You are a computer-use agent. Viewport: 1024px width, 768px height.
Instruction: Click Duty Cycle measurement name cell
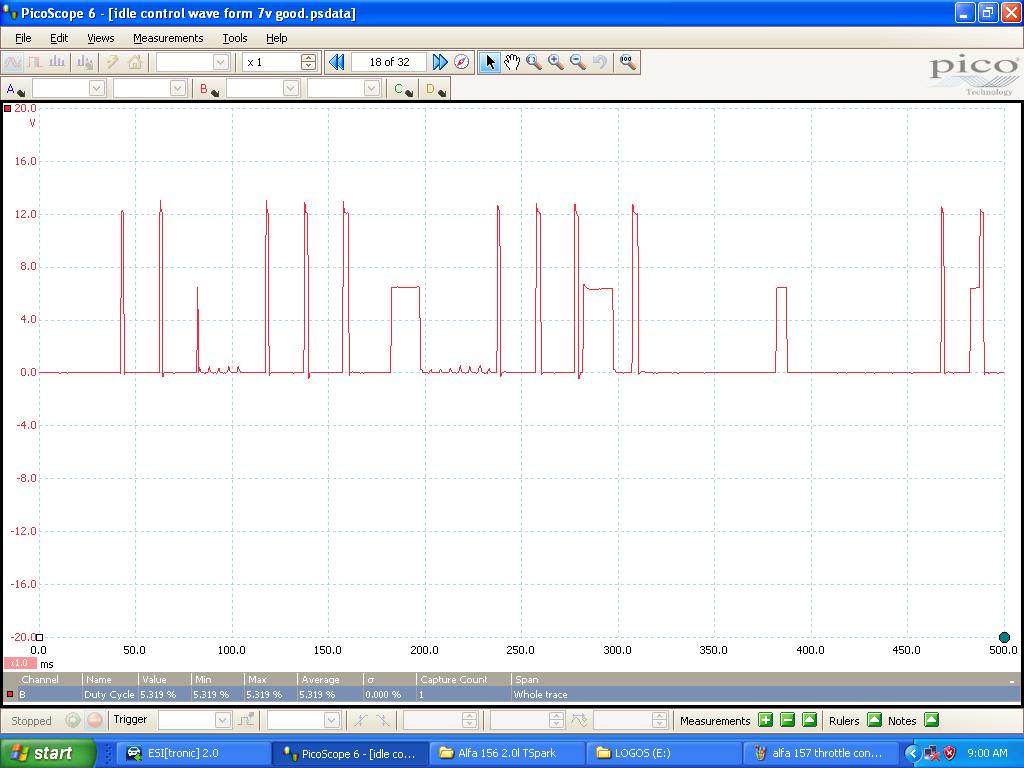[x=110, y=694]
